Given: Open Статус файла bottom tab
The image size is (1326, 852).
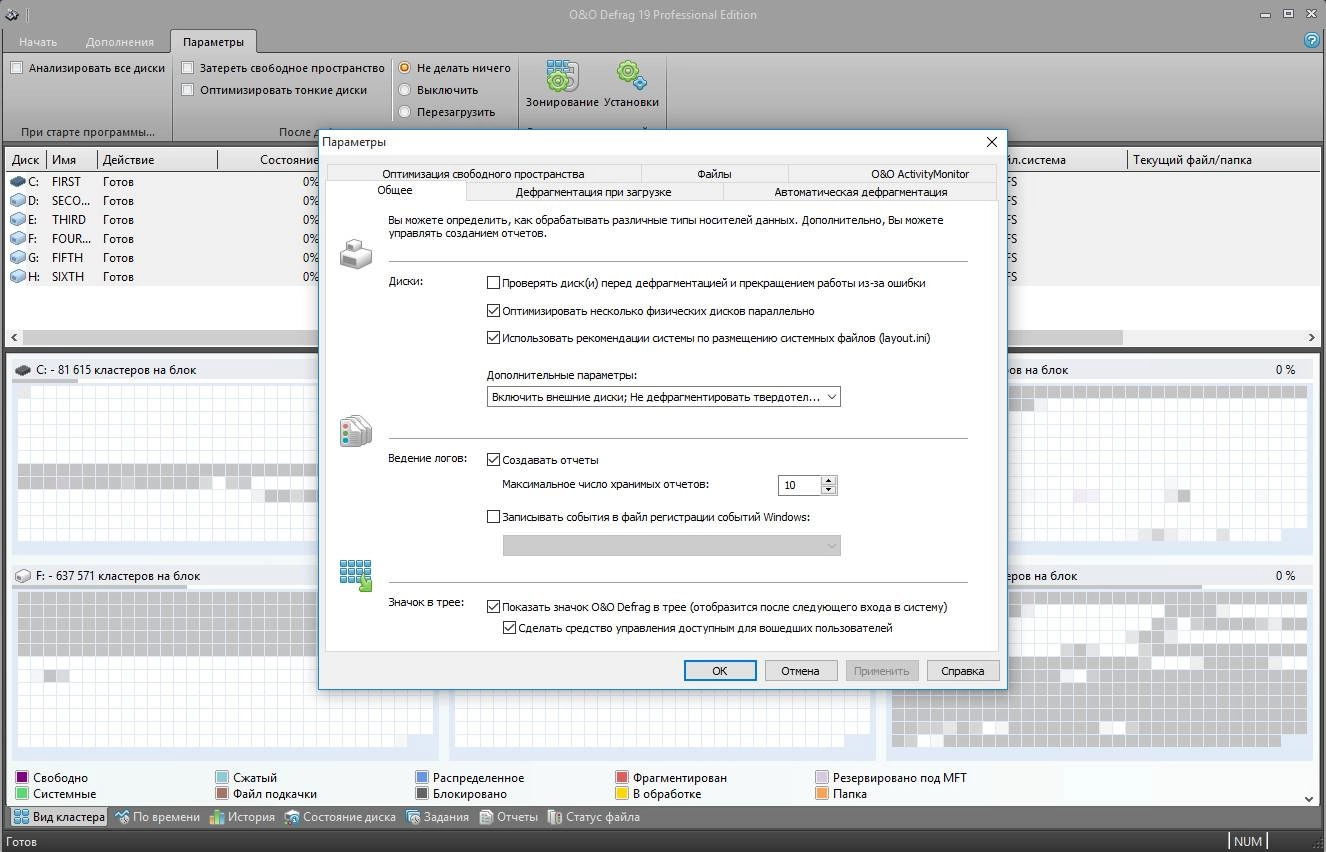Looking at the screenshot, I should (593, 817).
